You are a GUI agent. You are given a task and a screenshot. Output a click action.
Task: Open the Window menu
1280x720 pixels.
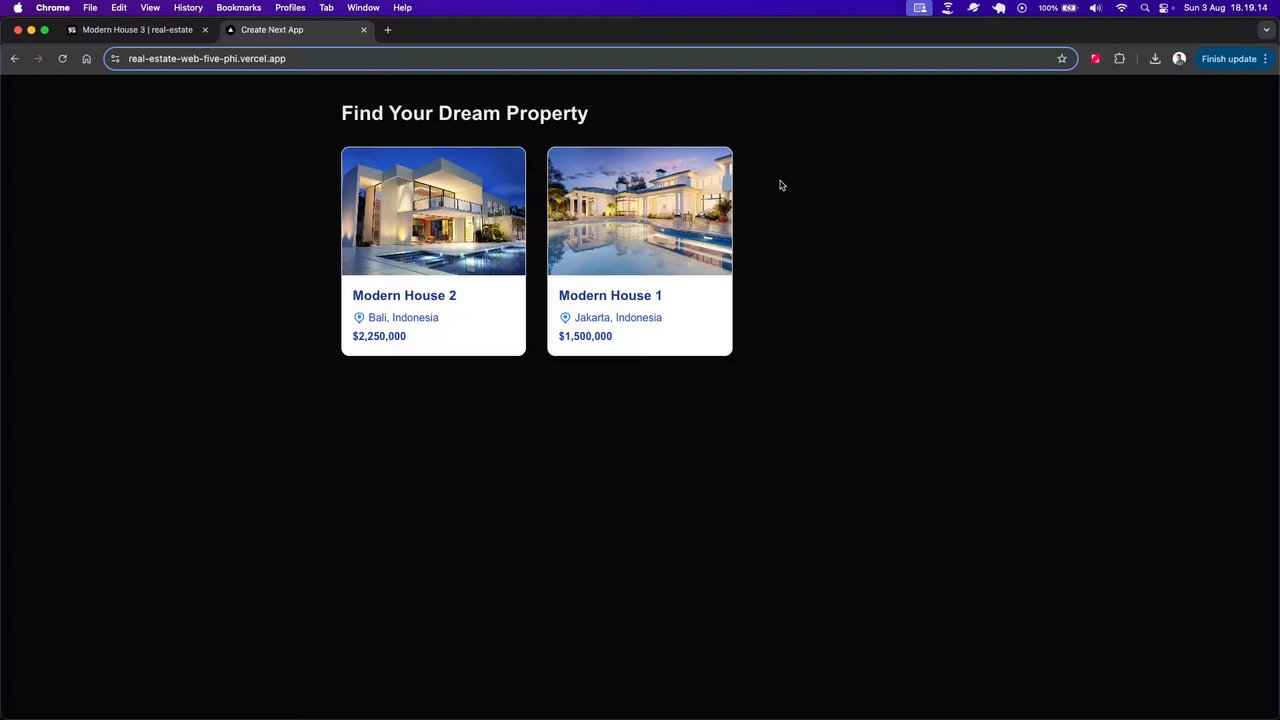coord(363,8)
